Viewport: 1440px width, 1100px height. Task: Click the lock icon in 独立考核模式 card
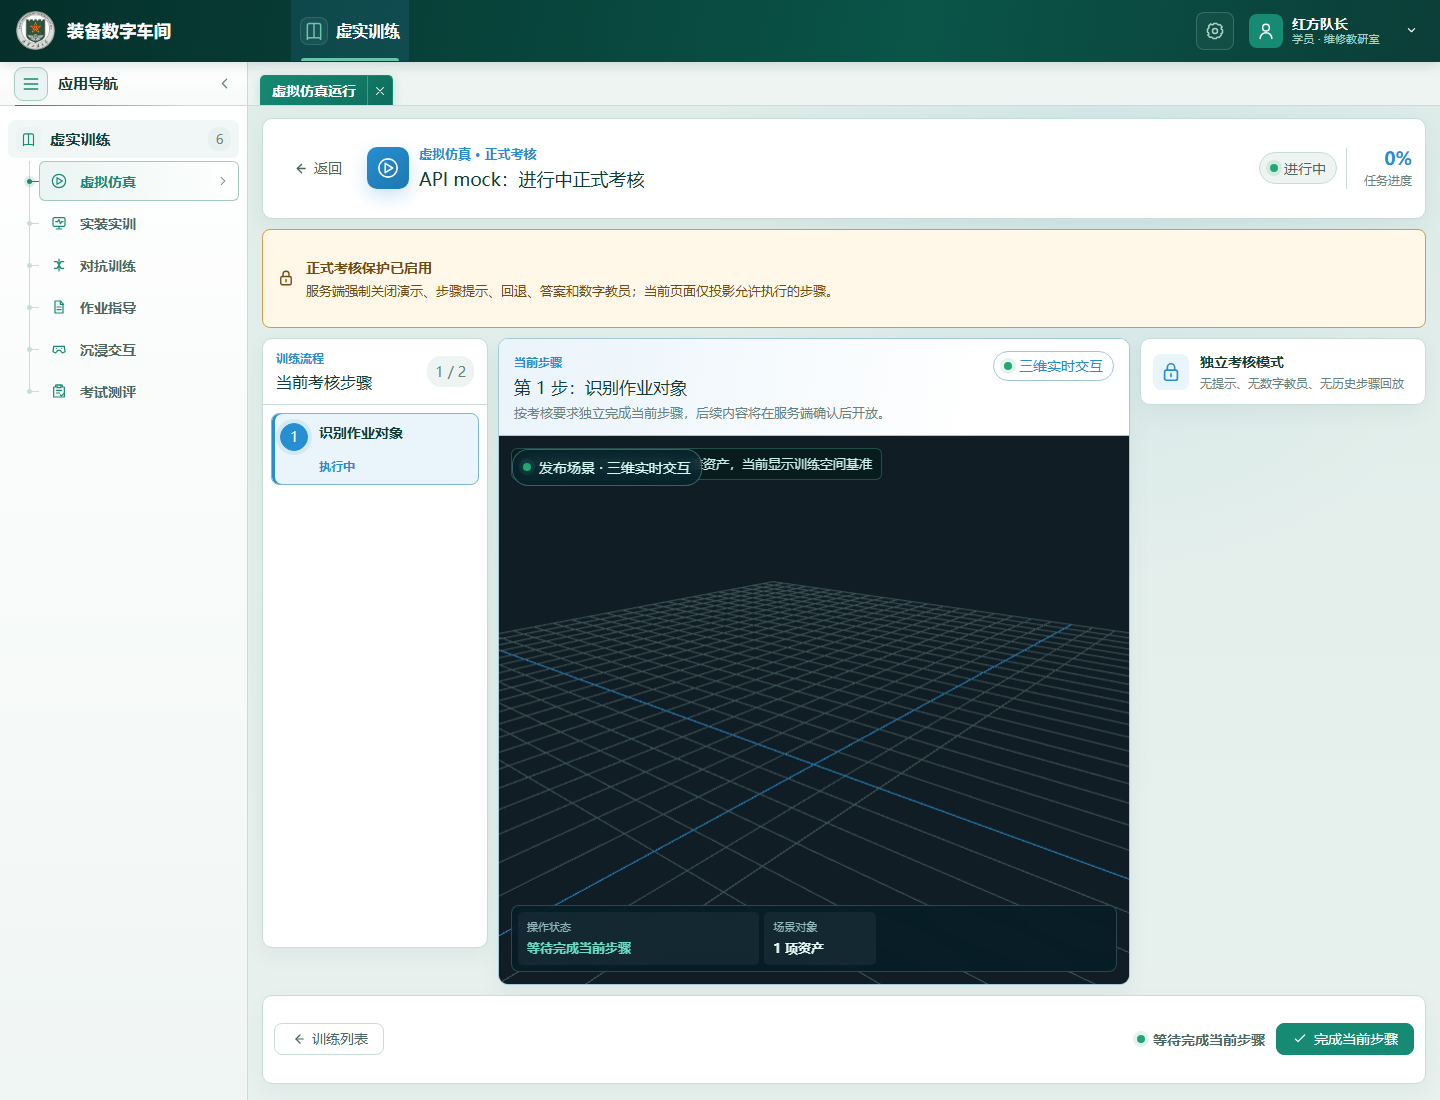[1171, 372]
